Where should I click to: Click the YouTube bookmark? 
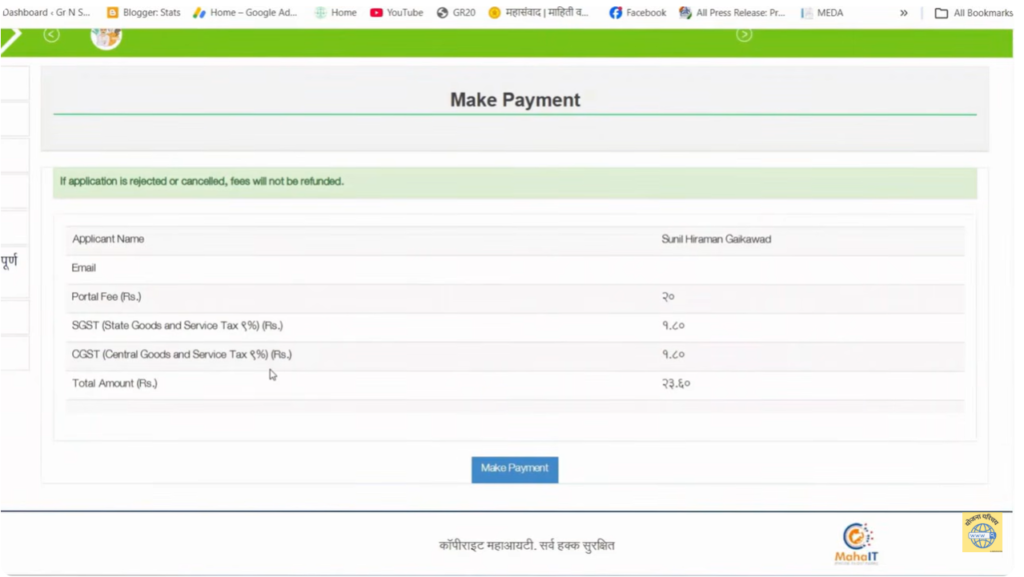396,13
